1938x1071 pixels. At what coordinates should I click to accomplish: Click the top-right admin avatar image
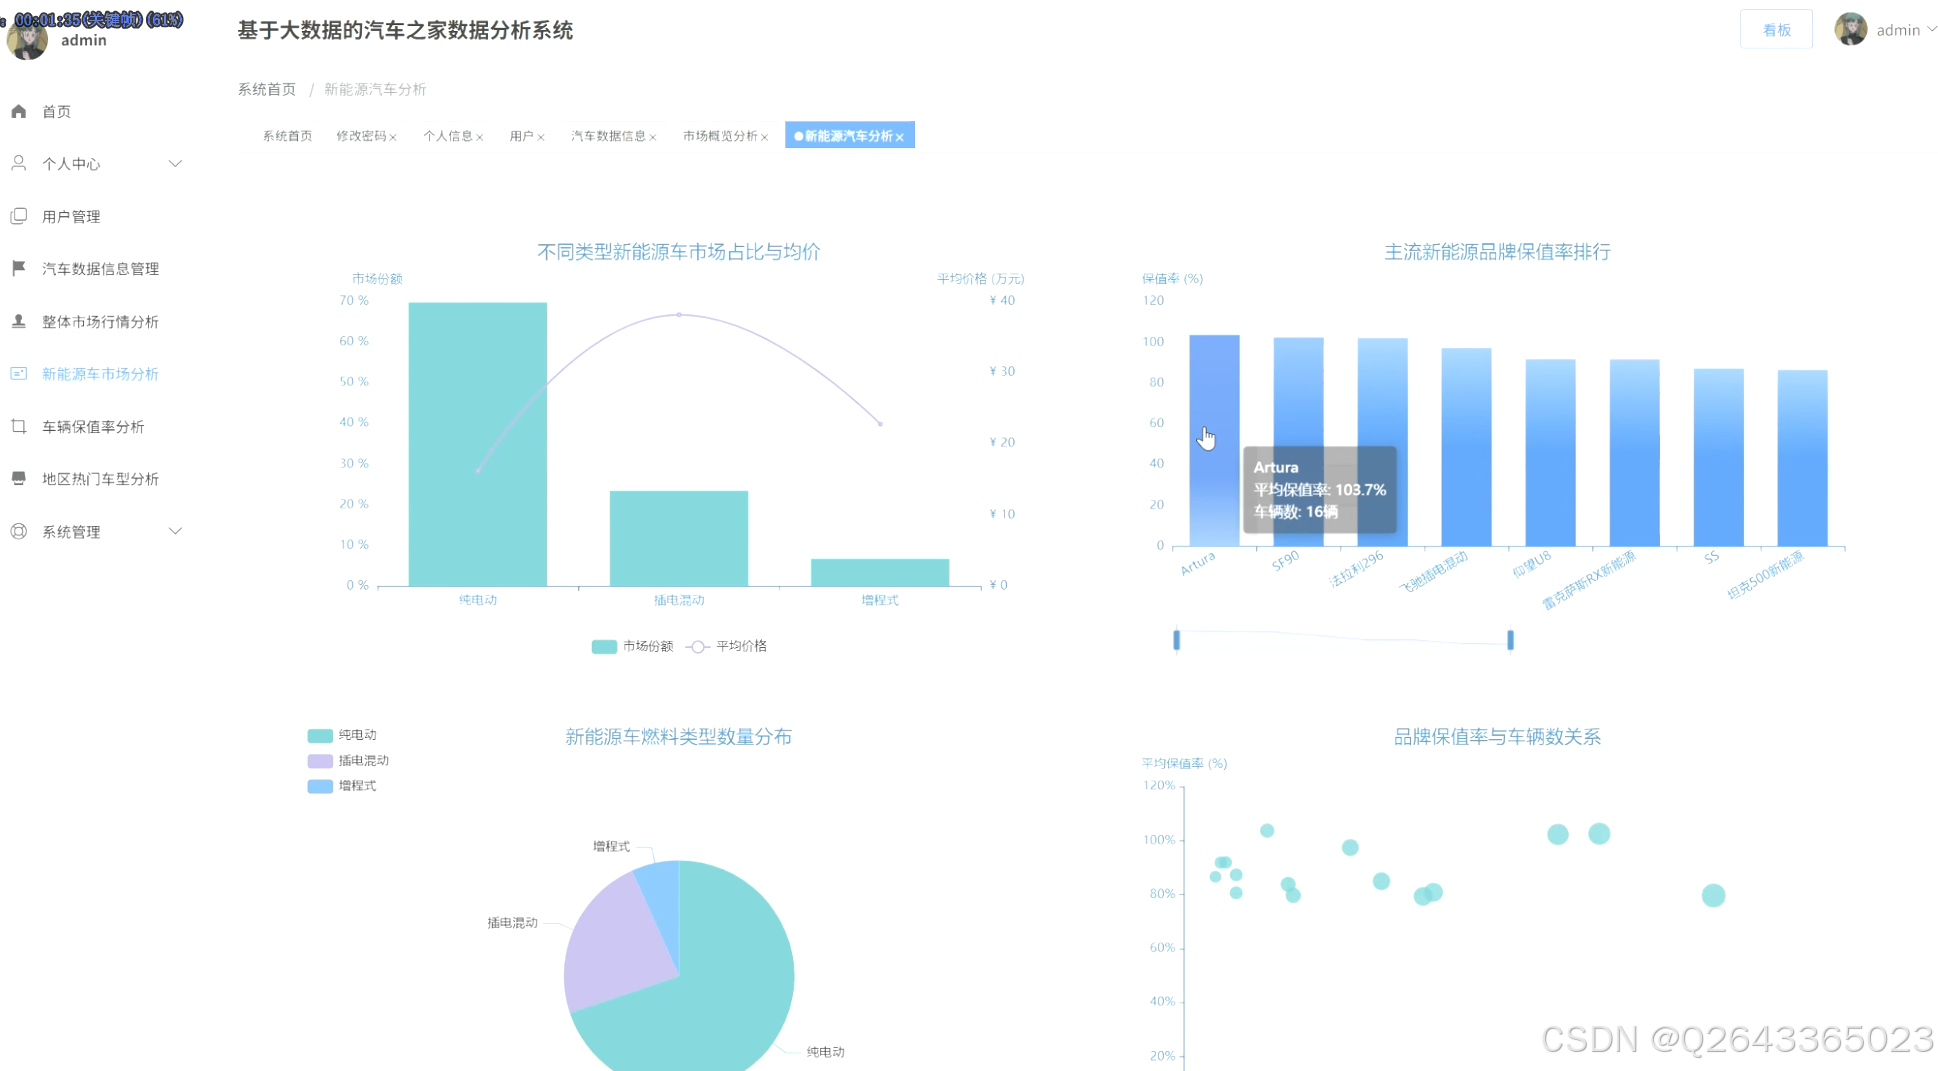click(1851, 29)
